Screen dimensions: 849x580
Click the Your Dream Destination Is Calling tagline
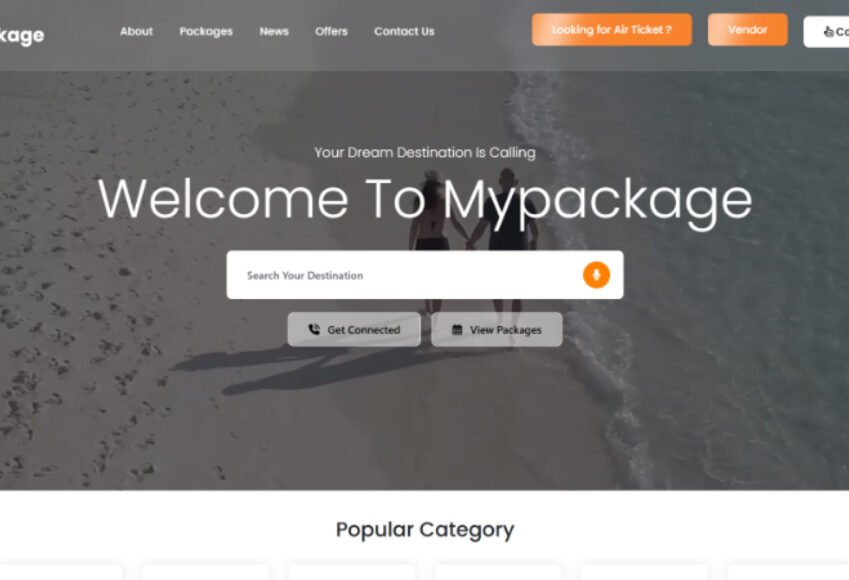(425, 153)
